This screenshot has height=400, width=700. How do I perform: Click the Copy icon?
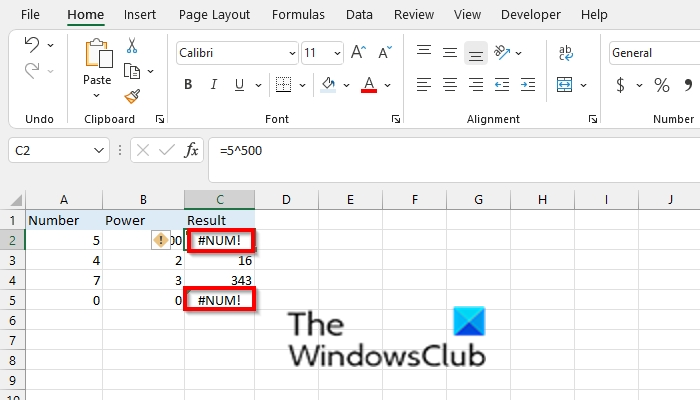132,71
